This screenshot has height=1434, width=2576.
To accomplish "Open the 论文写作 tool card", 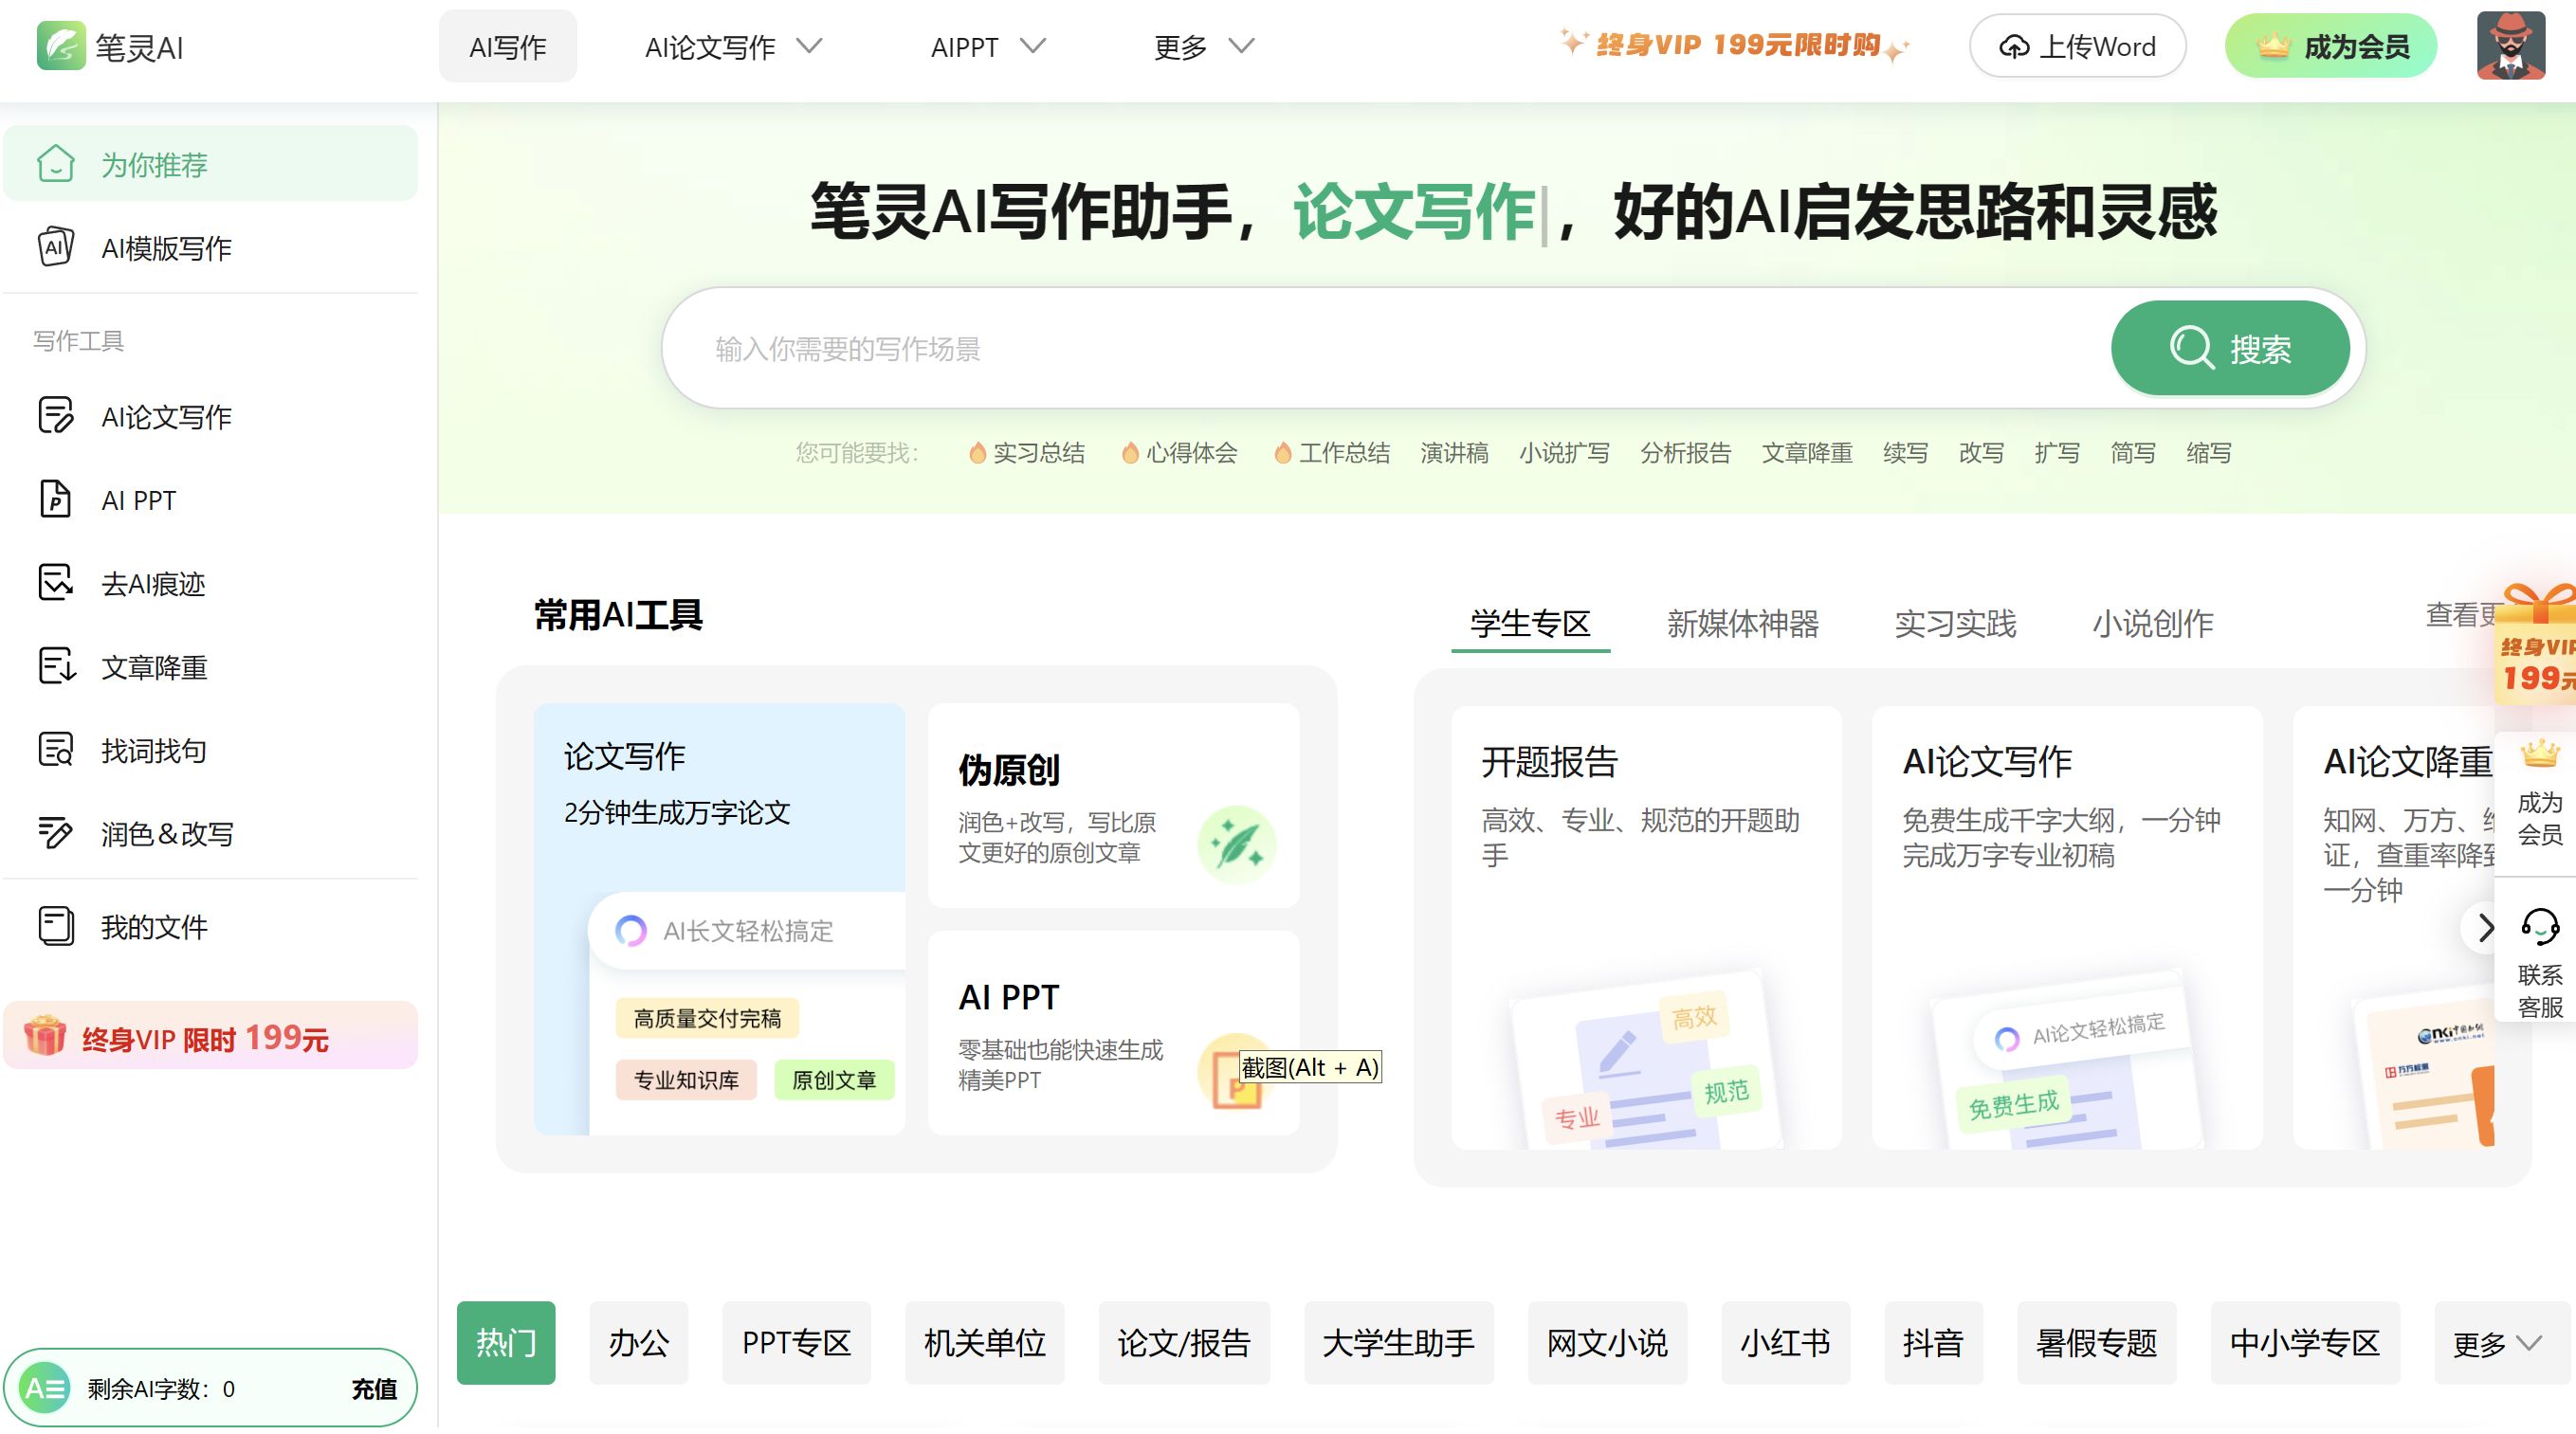I will tap(719, 919).
